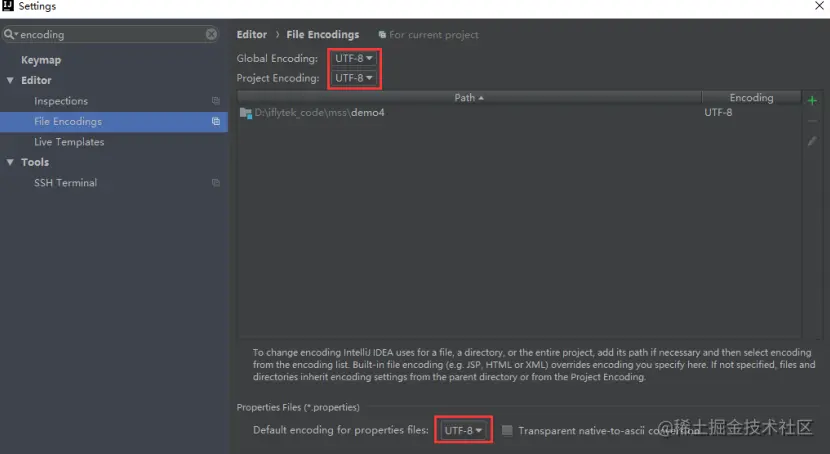Click the search magnifier icon
Screen dimensions: 830x454
[9, 34]
